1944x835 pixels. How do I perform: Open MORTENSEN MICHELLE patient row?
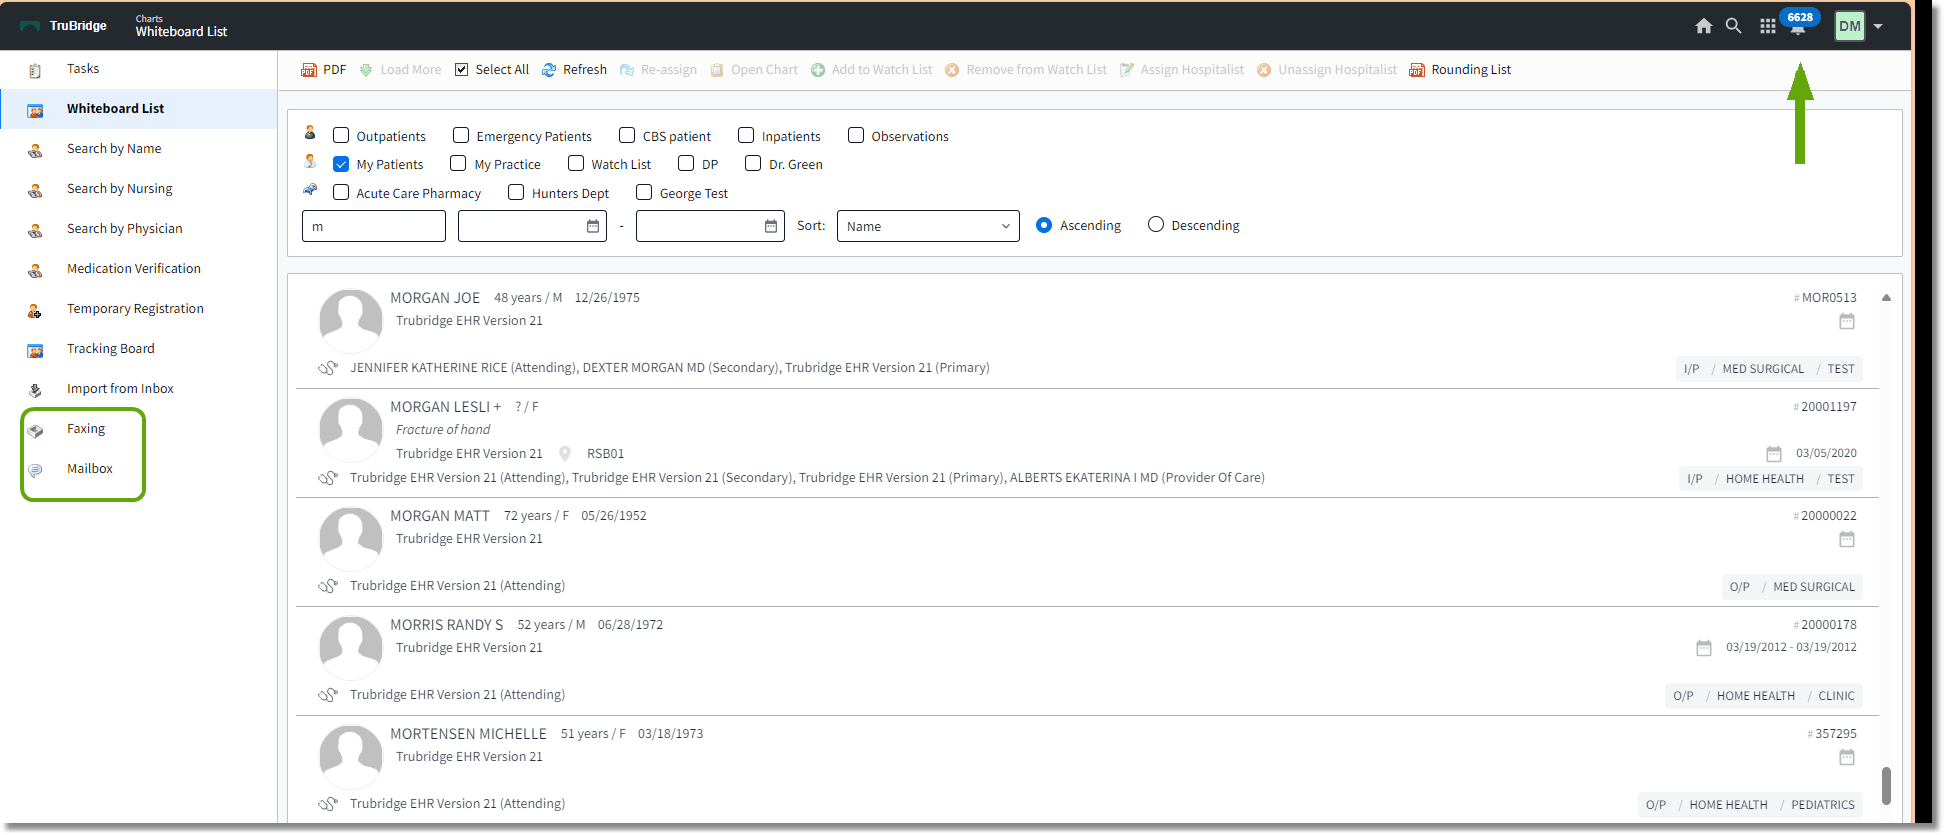(1087, 769)
